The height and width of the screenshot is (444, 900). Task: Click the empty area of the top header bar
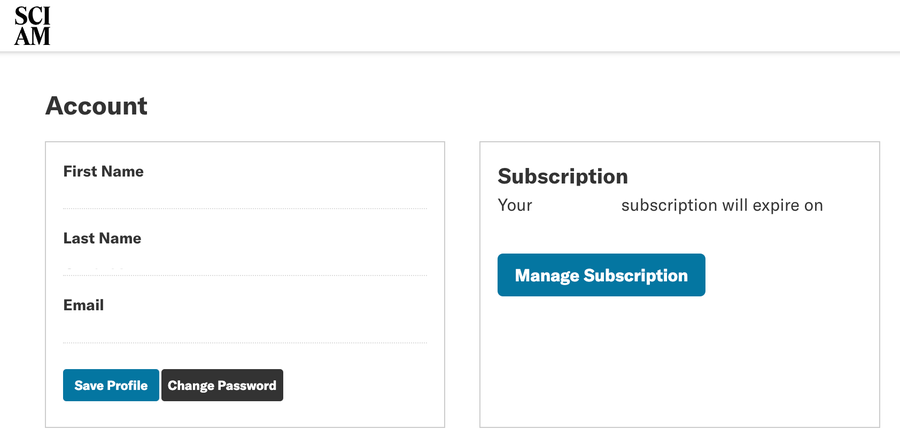[x=450, y=25]
